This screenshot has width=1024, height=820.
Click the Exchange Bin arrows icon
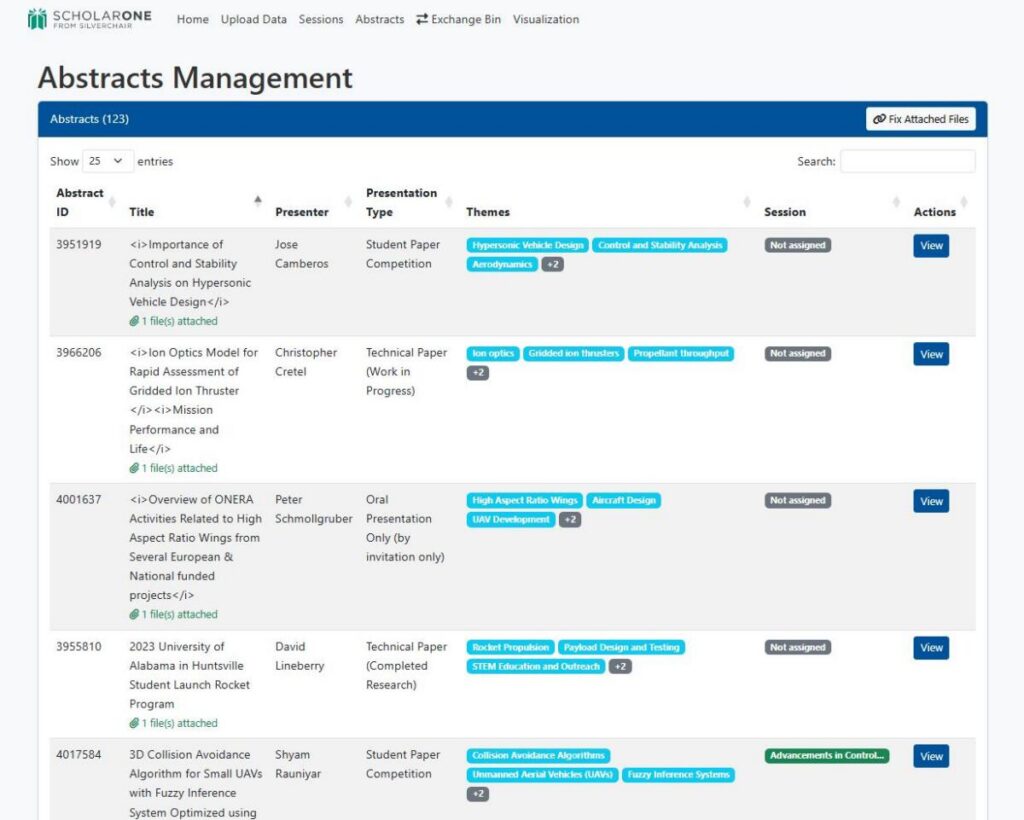(x=422, y=19)
